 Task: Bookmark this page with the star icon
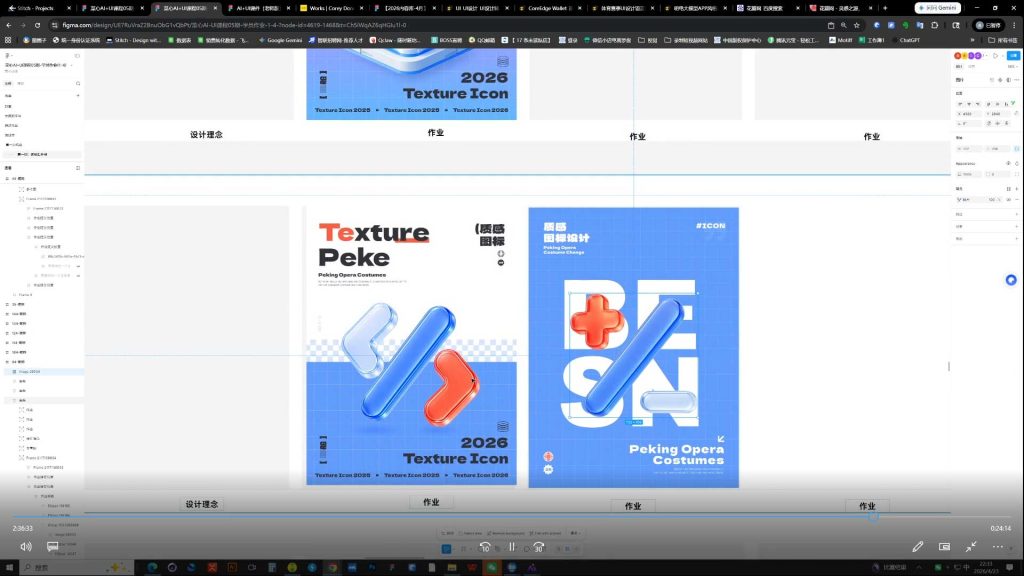click(857, 25)
